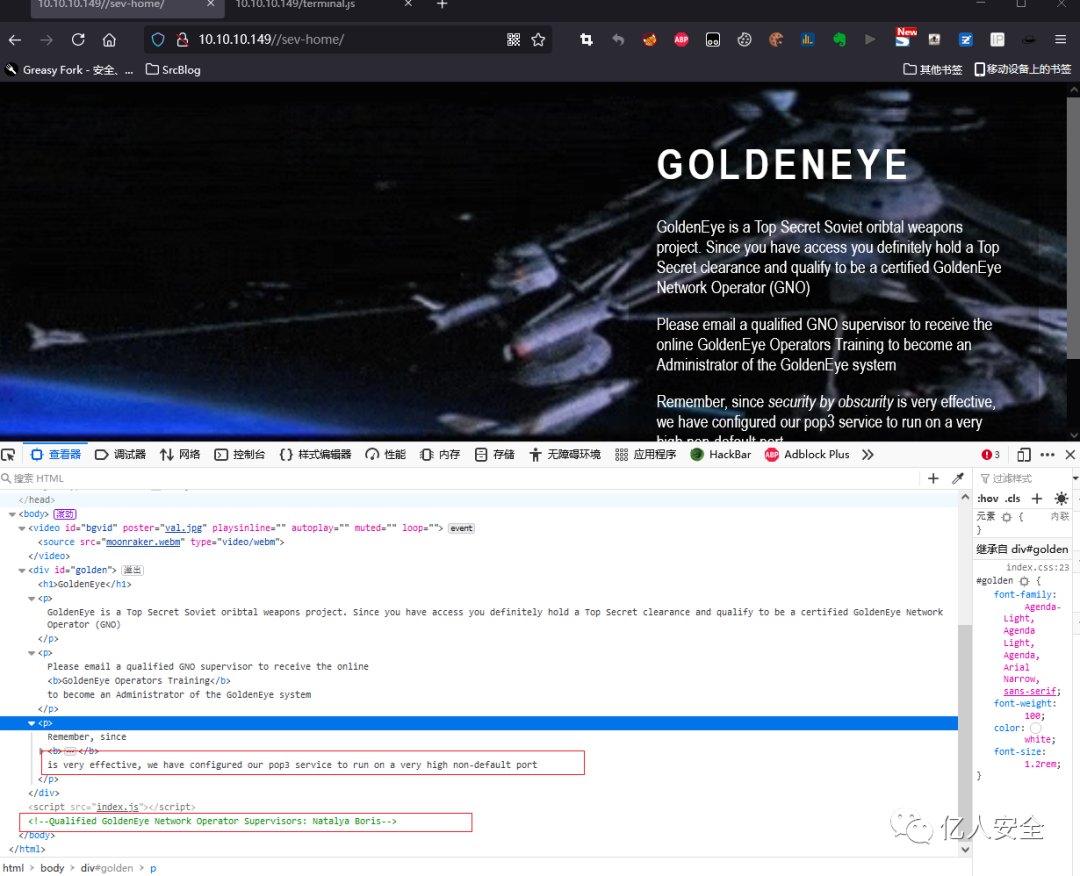Open the SrcBlog bookmark folder
The height and width of the screenshot is (876, 1080).
coord(173,70)
